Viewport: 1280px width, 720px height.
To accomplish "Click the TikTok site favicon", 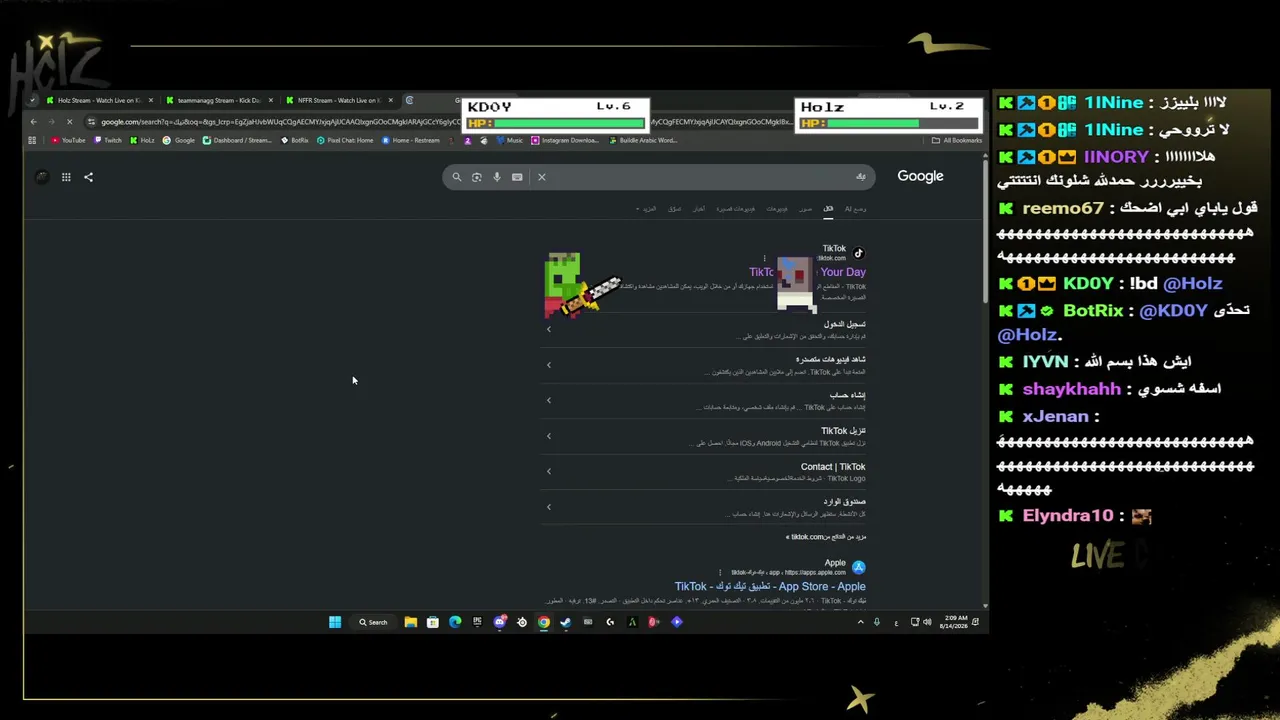I will [x=858, y=253].
